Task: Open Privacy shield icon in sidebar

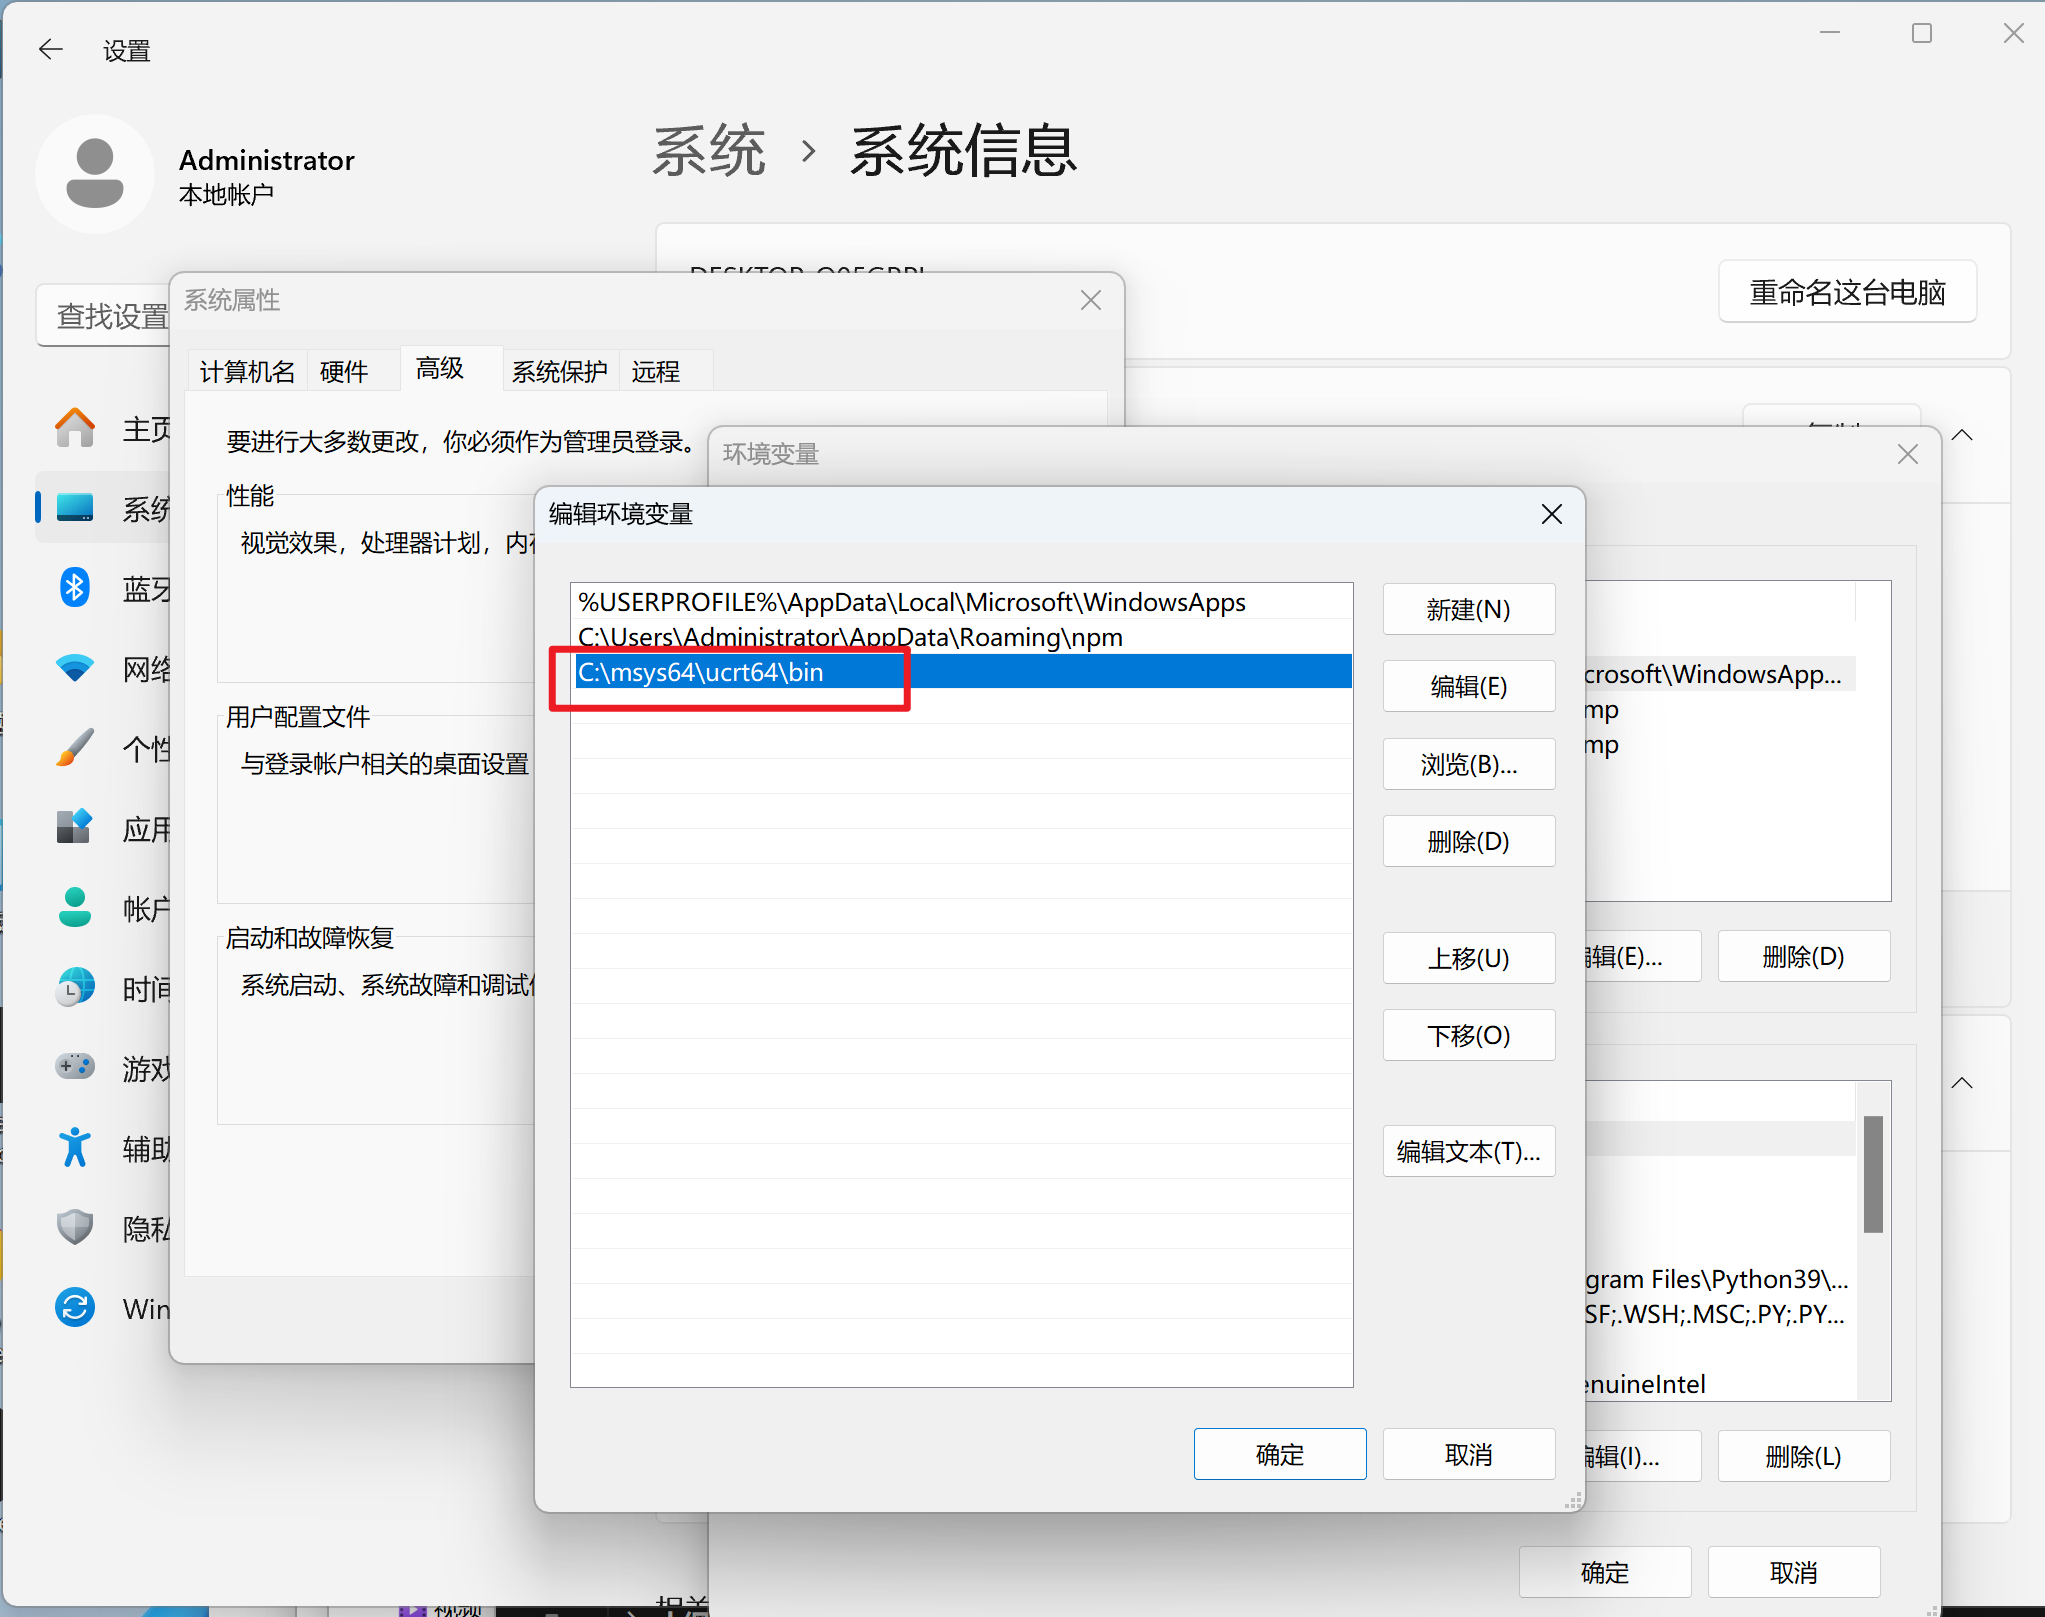Action: coord(75,1227)
